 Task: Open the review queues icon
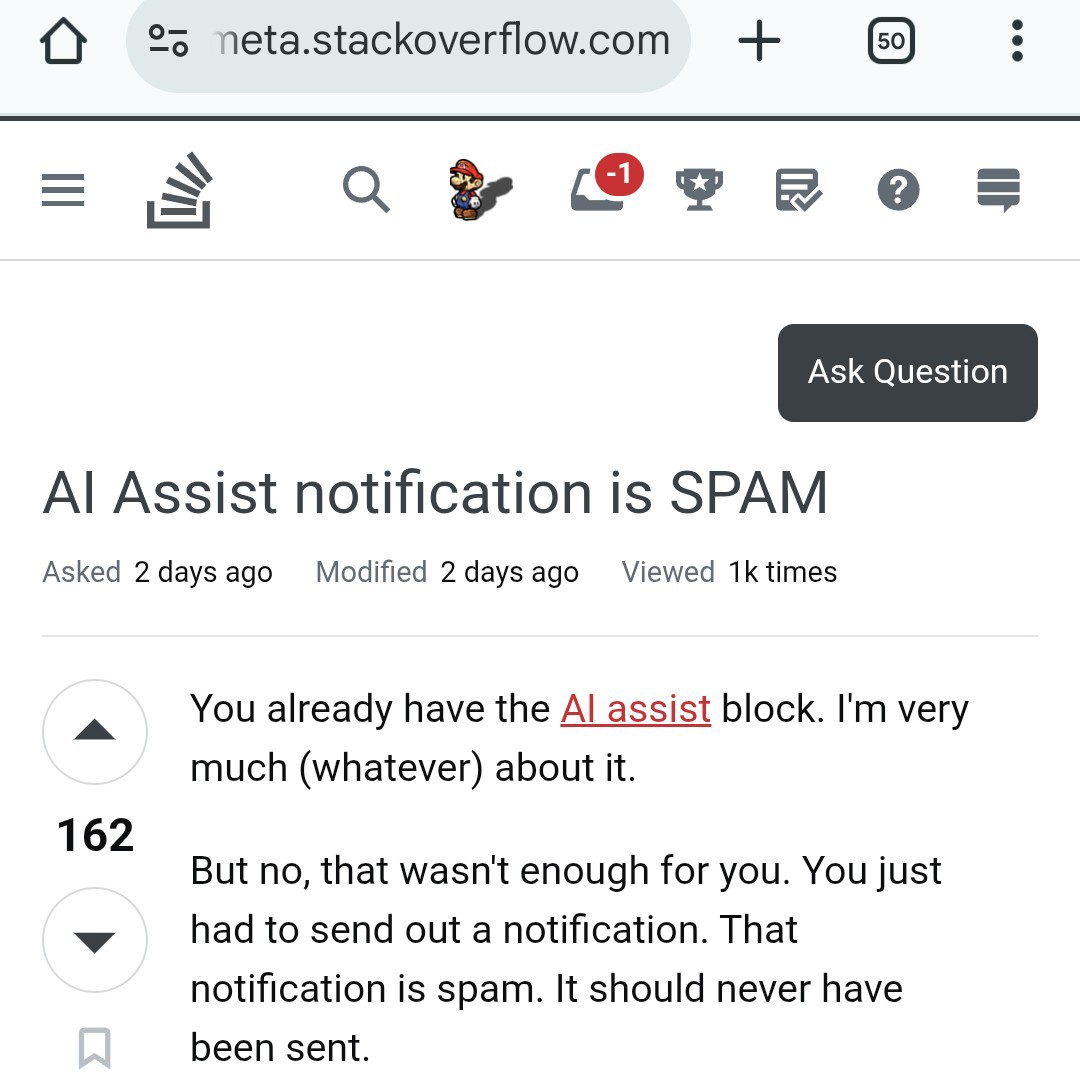798,189
